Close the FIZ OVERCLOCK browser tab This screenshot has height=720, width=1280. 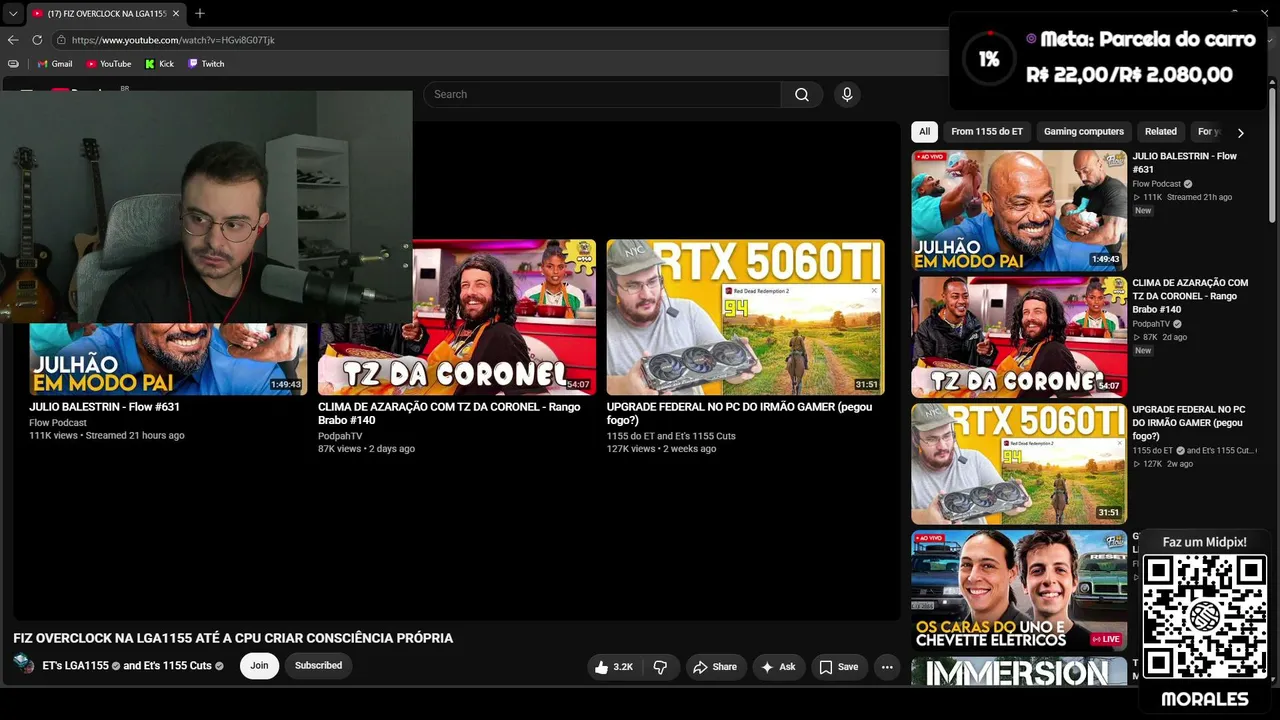click(176, 14)
